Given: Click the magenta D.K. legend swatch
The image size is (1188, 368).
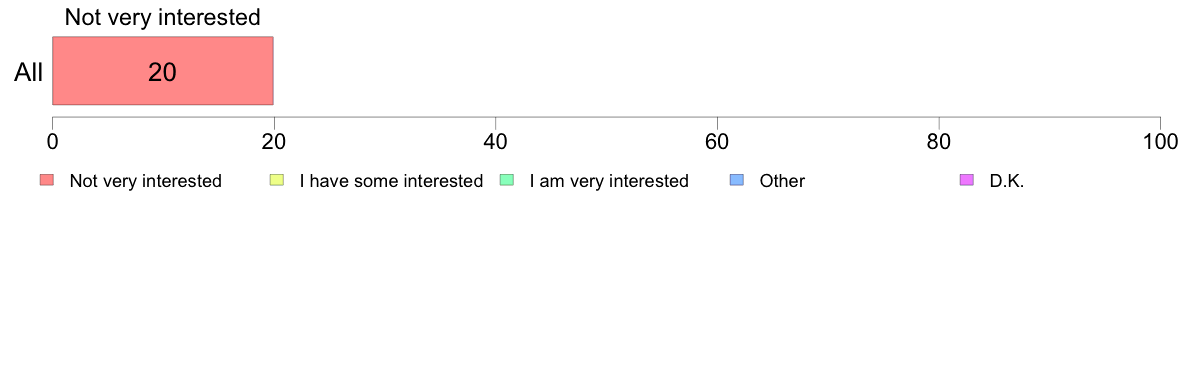Looking at the screenshot, I should pos(967,180).
